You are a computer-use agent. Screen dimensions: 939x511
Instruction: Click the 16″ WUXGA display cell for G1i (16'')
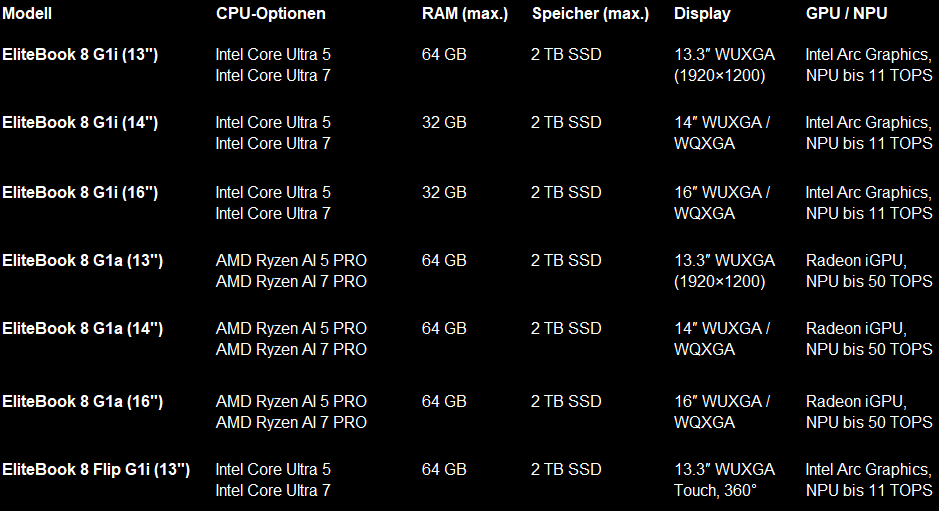click(x=722, y=192)
